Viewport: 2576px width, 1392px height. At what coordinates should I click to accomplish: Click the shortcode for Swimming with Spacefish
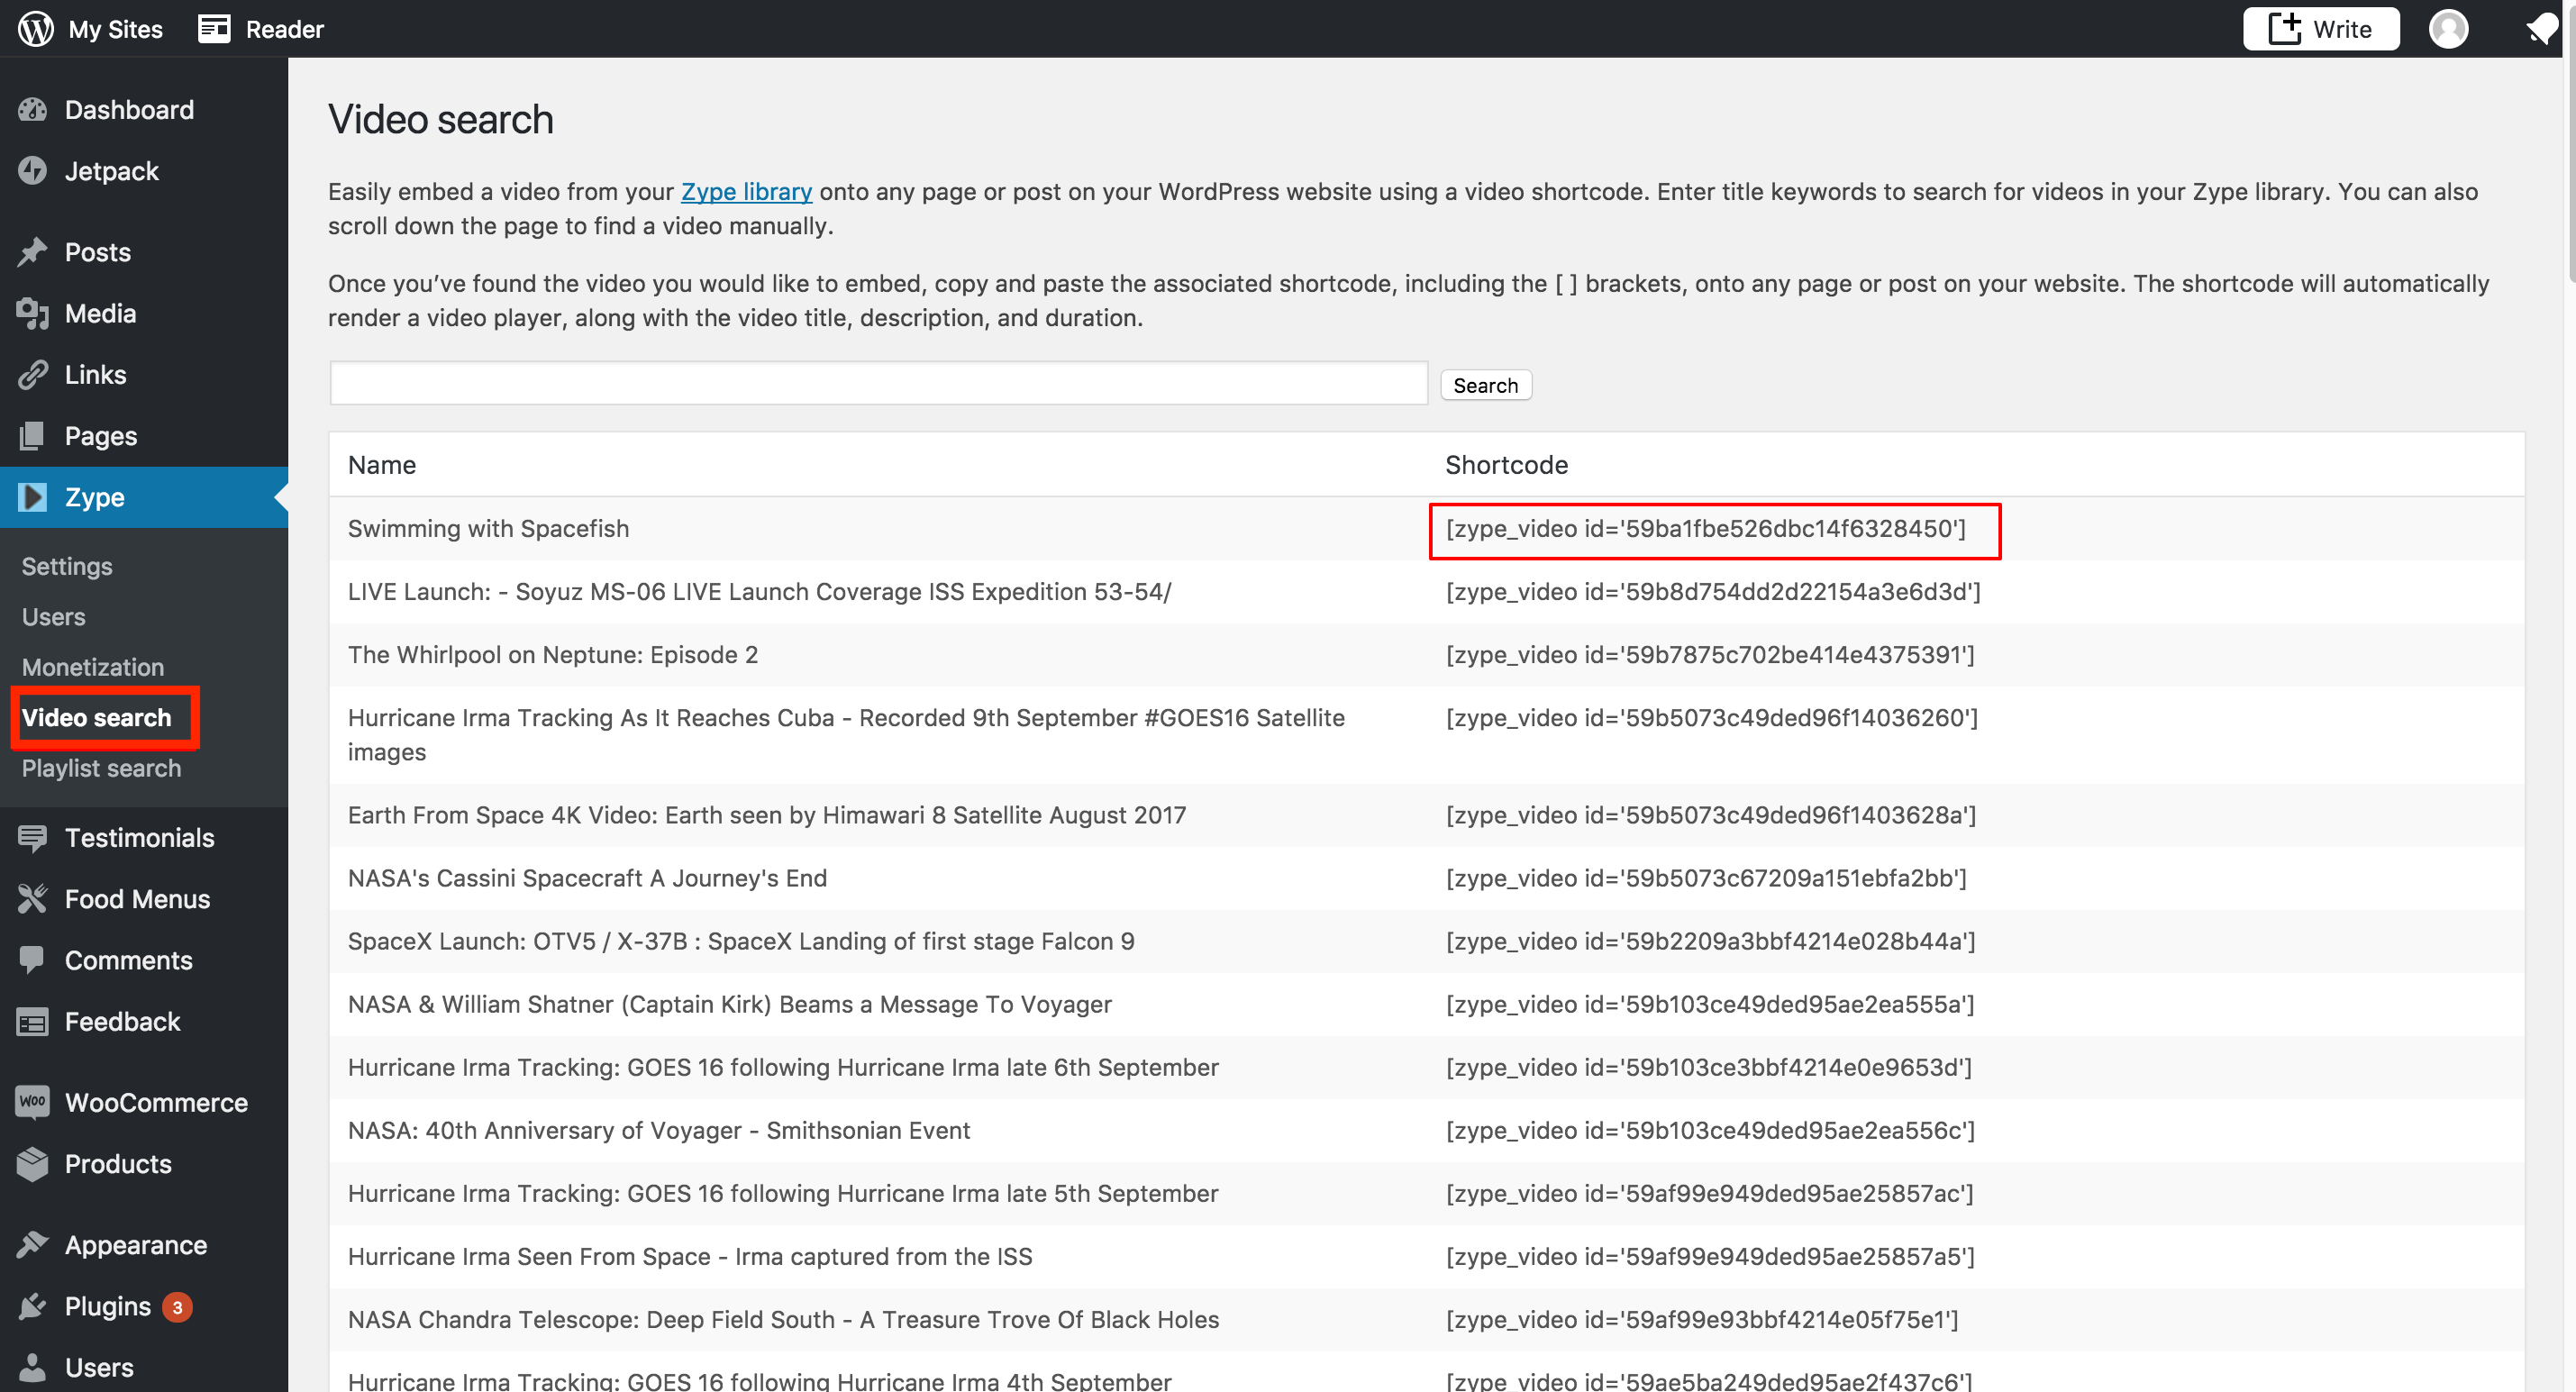[x=1705, y=528]
